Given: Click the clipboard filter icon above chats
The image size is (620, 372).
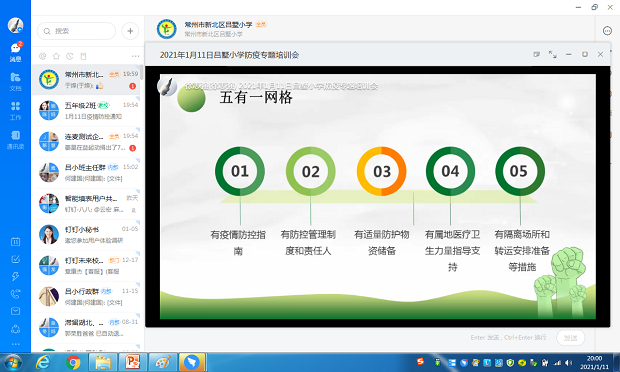Looking at the screenshot, I should point(83,56).
